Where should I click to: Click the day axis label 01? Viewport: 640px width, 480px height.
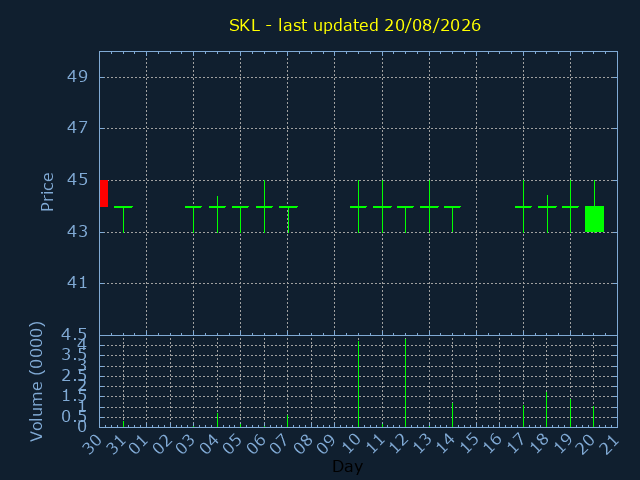point(139,444)
